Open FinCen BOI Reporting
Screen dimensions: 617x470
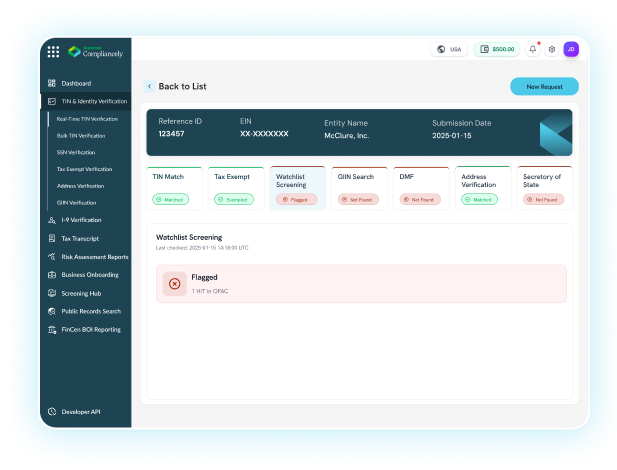(90, 329)
